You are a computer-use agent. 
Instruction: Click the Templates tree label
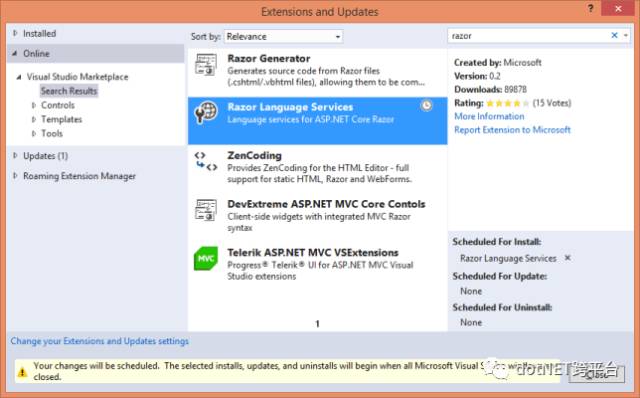(62, 120)
